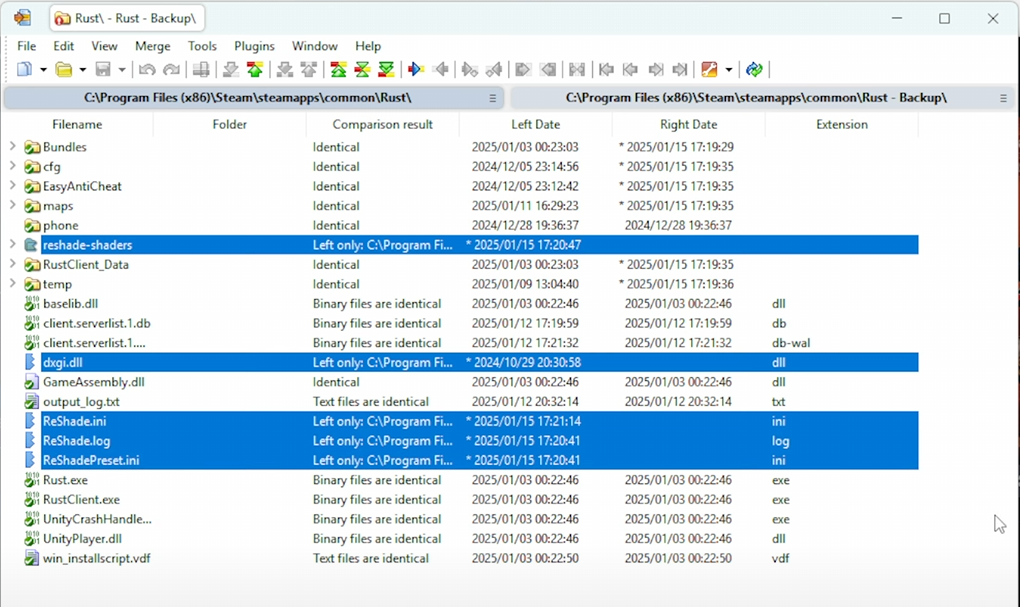
Task: Click the greyed Next Conflict icon
Action: (x=284, y=69)
